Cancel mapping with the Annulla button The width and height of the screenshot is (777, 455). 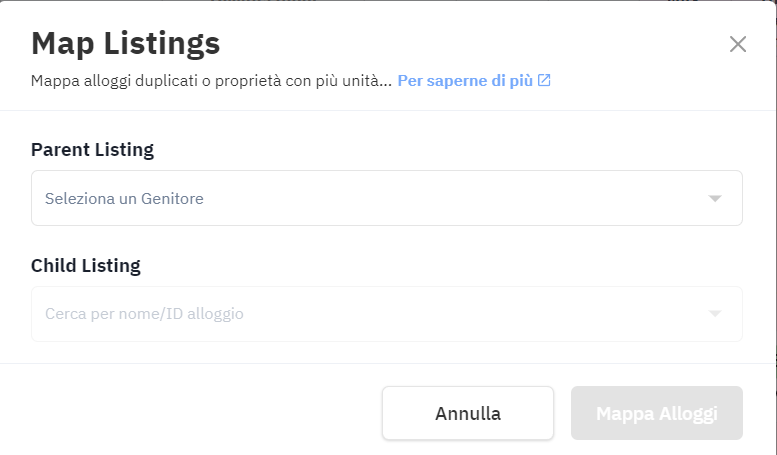(468, 413)
